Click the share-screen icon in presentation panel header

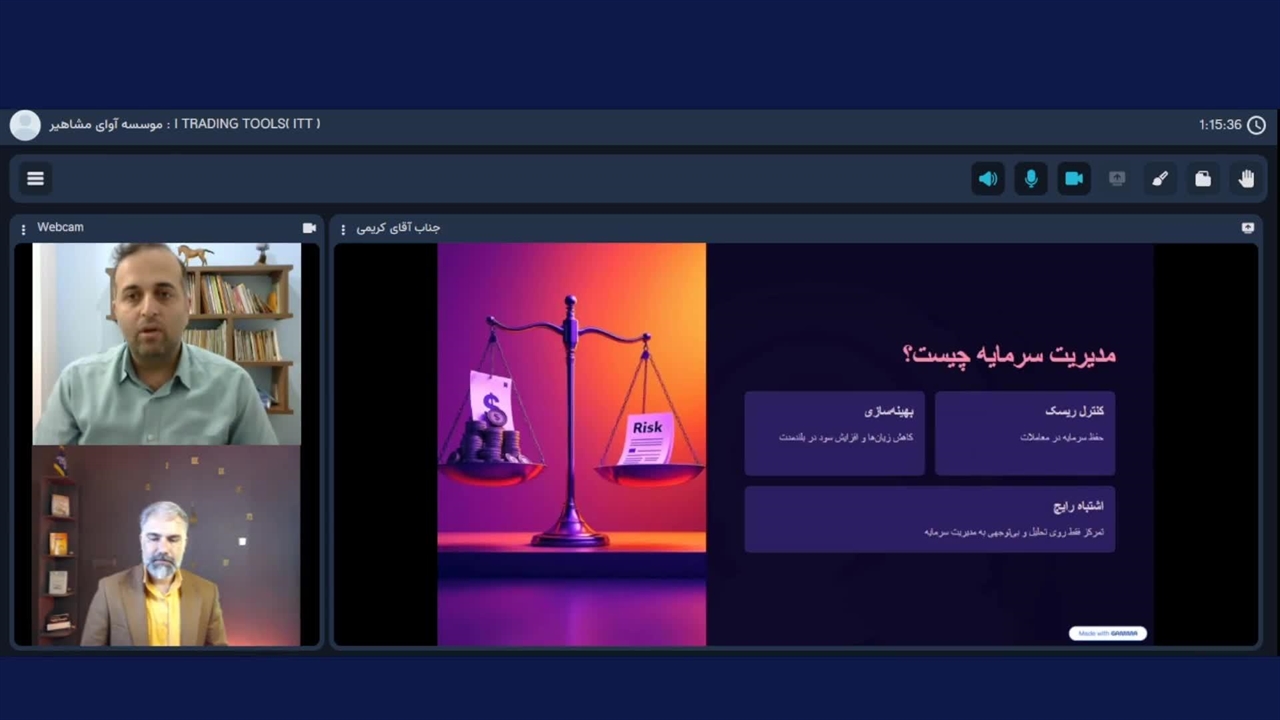pyautogui.click(x=1247, y=228)
